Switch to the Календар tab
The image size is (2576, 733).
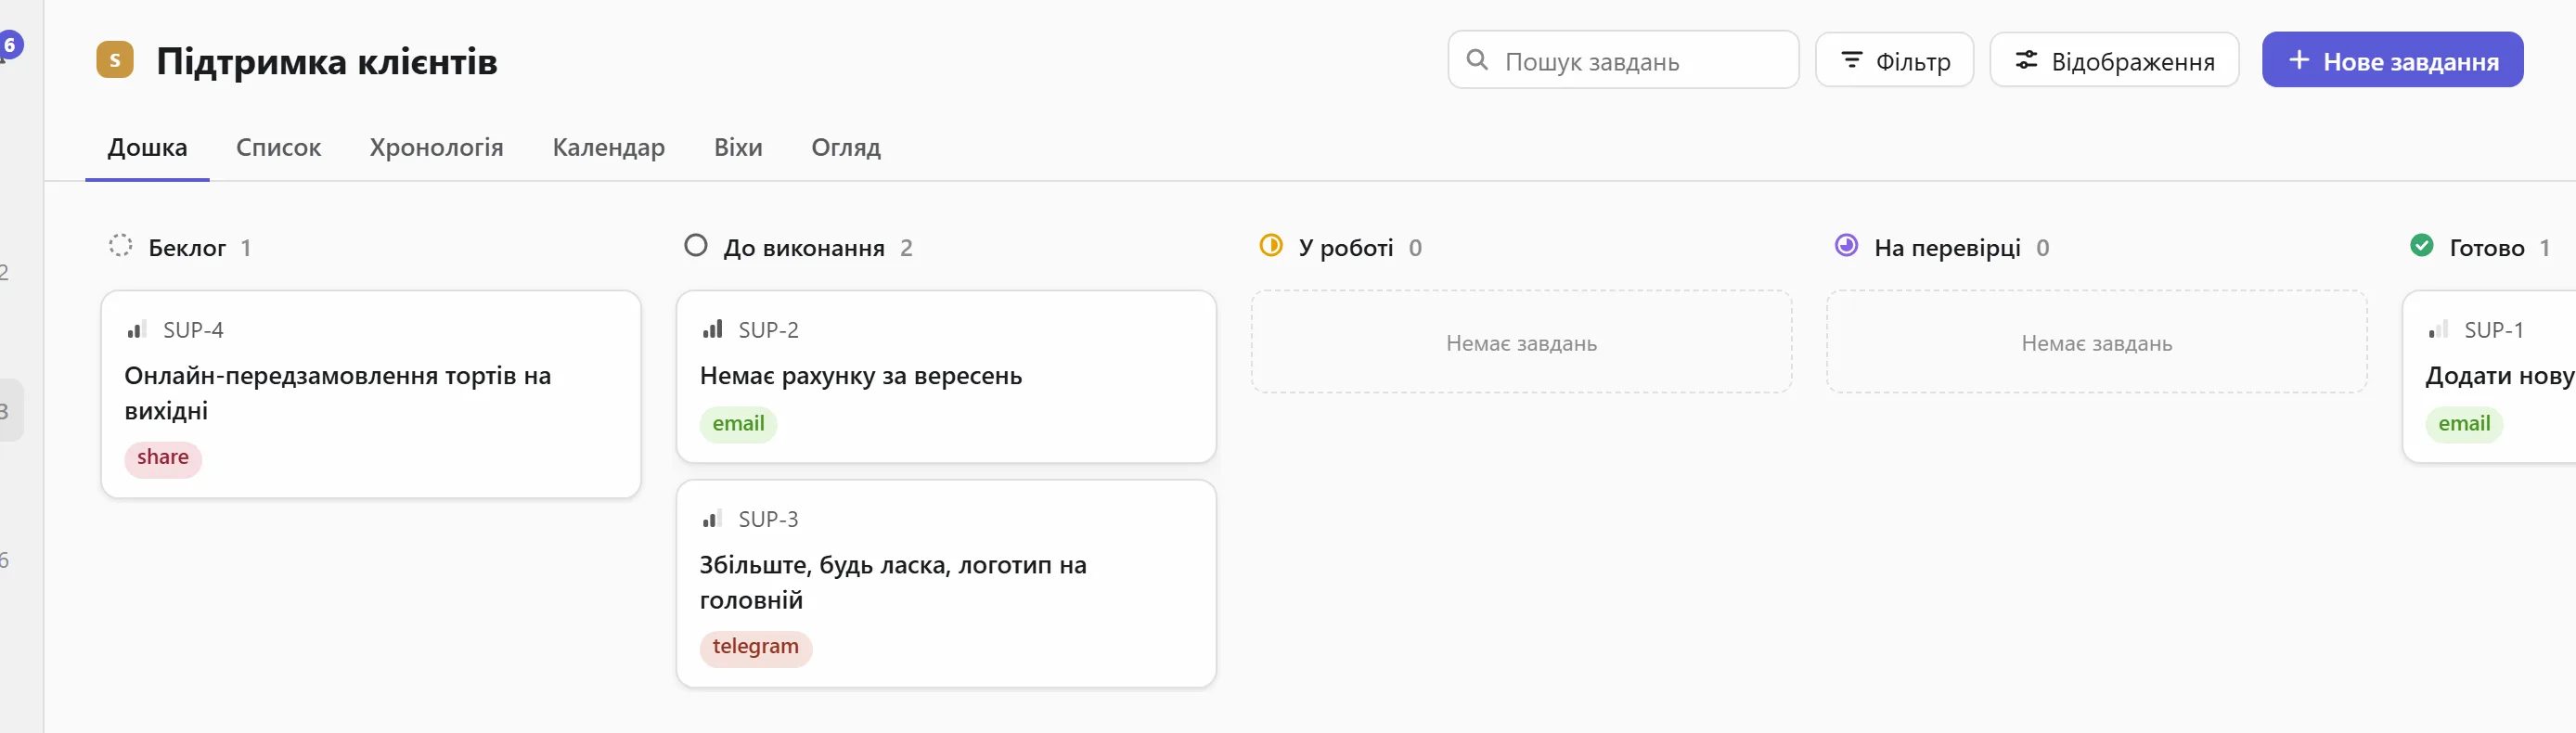click(x=608, y=147)
